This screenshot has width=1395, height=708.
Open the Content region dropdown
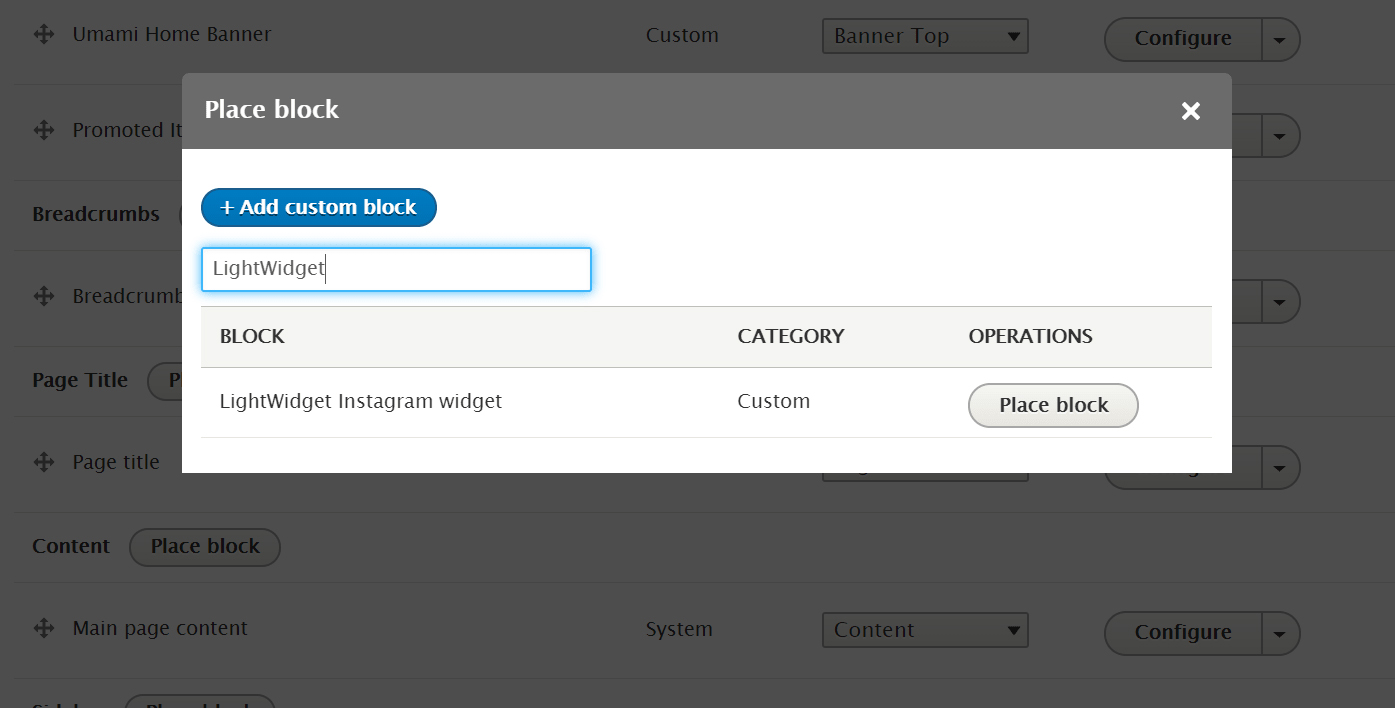(925, 630)
